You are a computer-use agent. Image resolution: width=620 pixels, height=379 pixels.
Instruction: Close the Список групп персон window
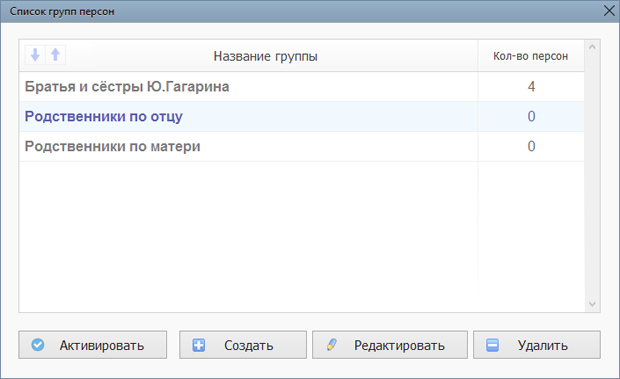point(610,11)
